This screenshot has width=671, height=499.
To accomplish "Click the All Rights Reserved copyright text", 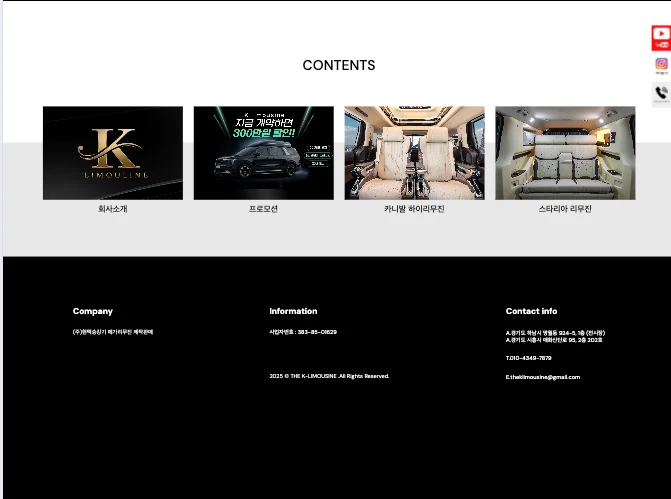I will tap(329, 376).
